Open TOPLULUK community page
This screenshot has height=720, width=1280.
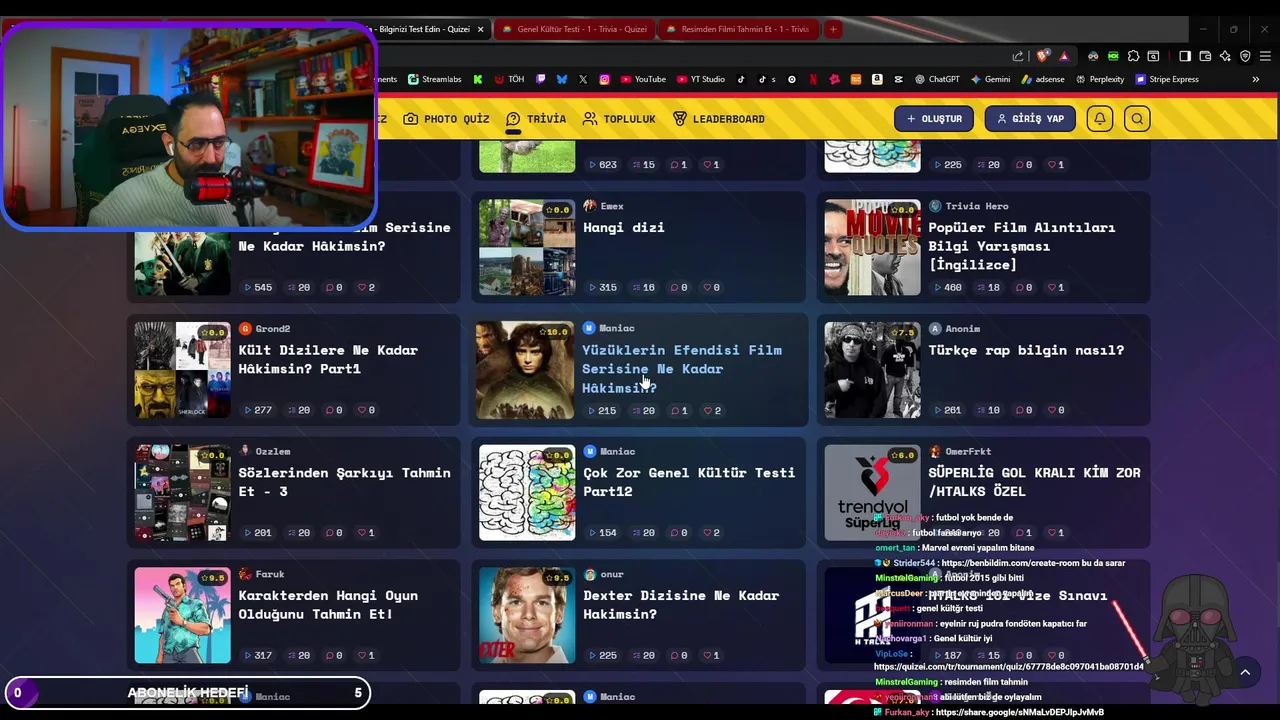619,119
